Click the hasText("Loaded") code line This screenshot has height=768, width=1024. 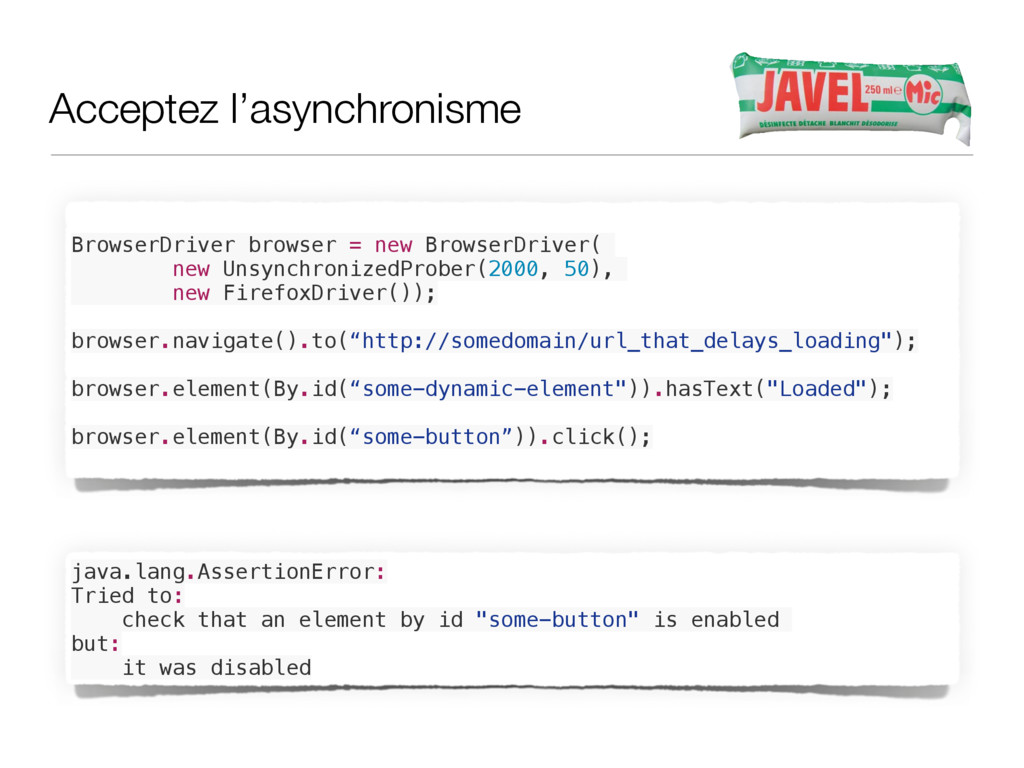point(481,389)
